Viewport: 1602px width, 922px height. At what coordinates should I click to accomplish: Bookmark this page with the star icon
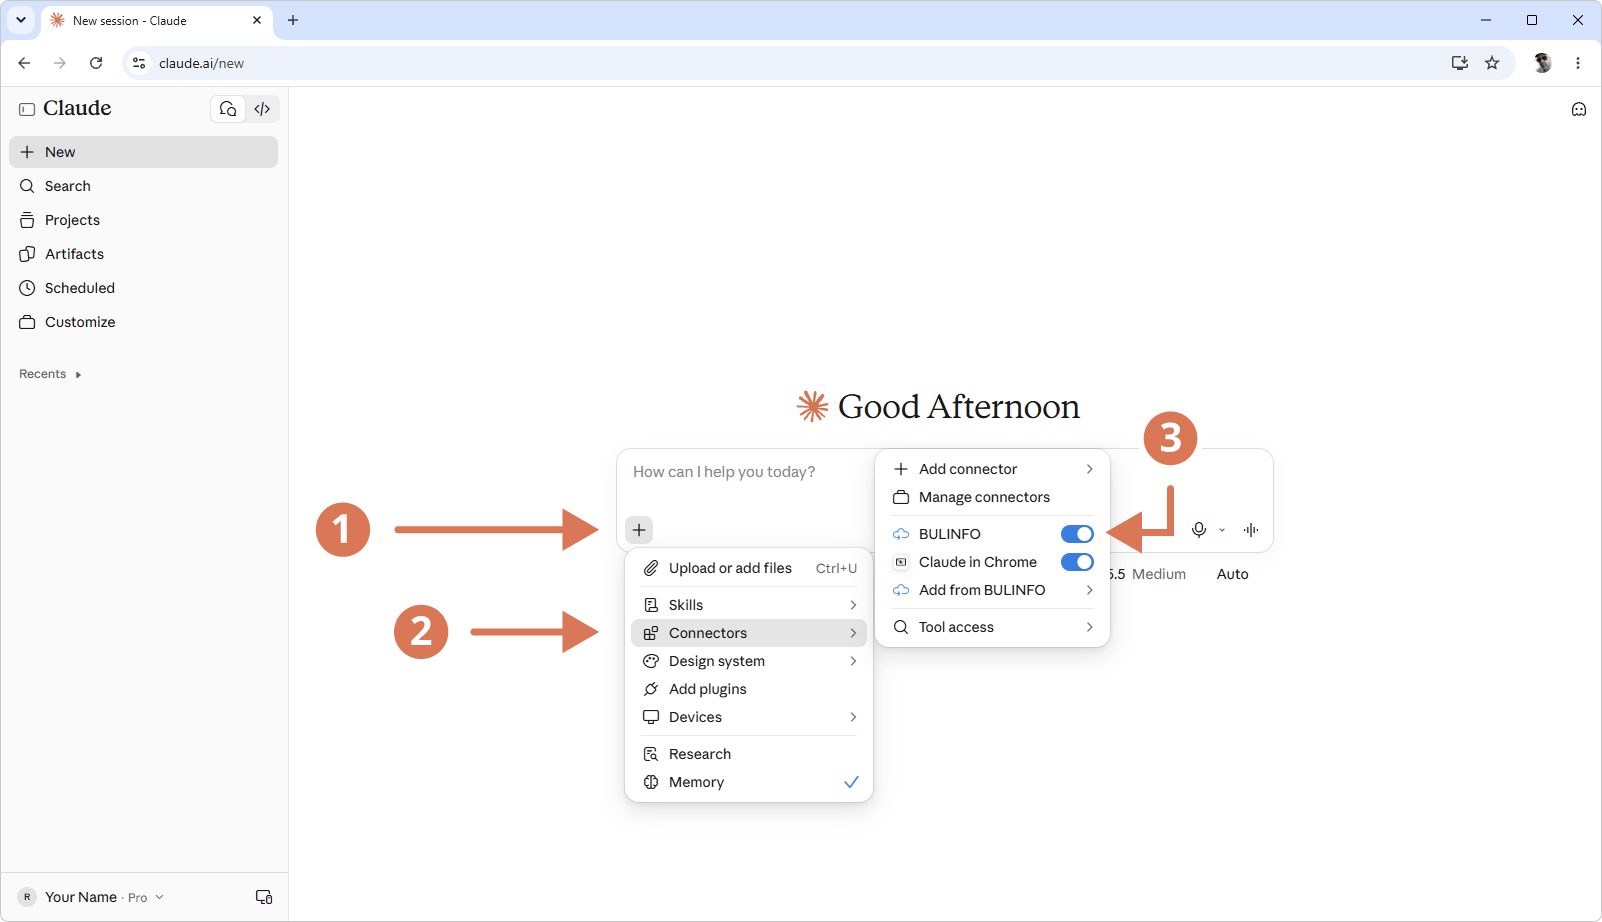[1492, 63]
